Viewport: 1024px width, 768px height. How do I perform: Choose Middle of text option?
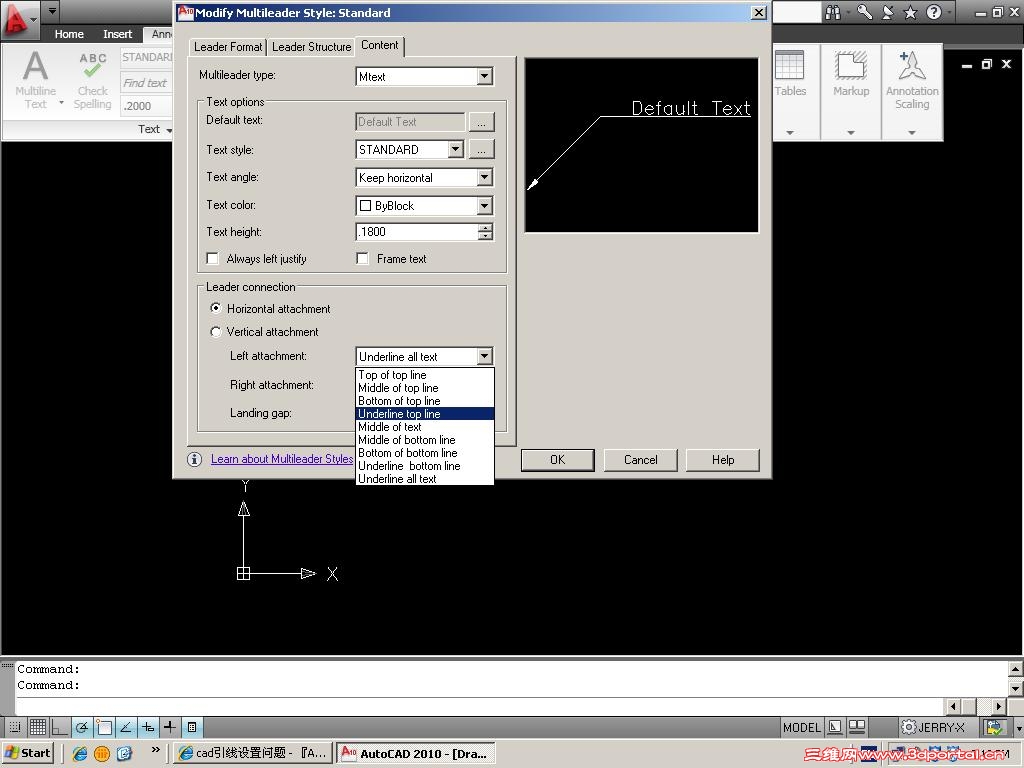(x=424, y=427)
